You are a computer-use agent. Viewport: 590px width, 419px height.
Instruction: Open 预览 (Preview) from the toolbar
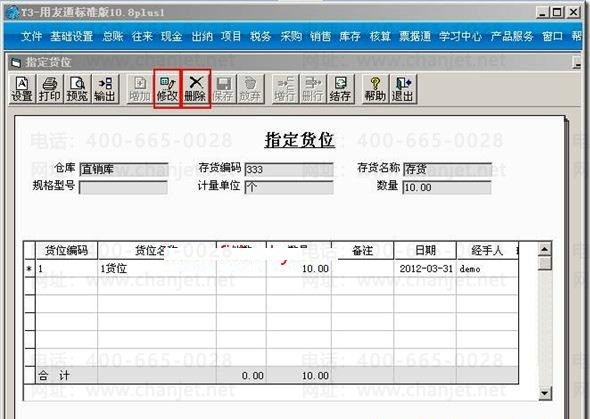point(77,89)
